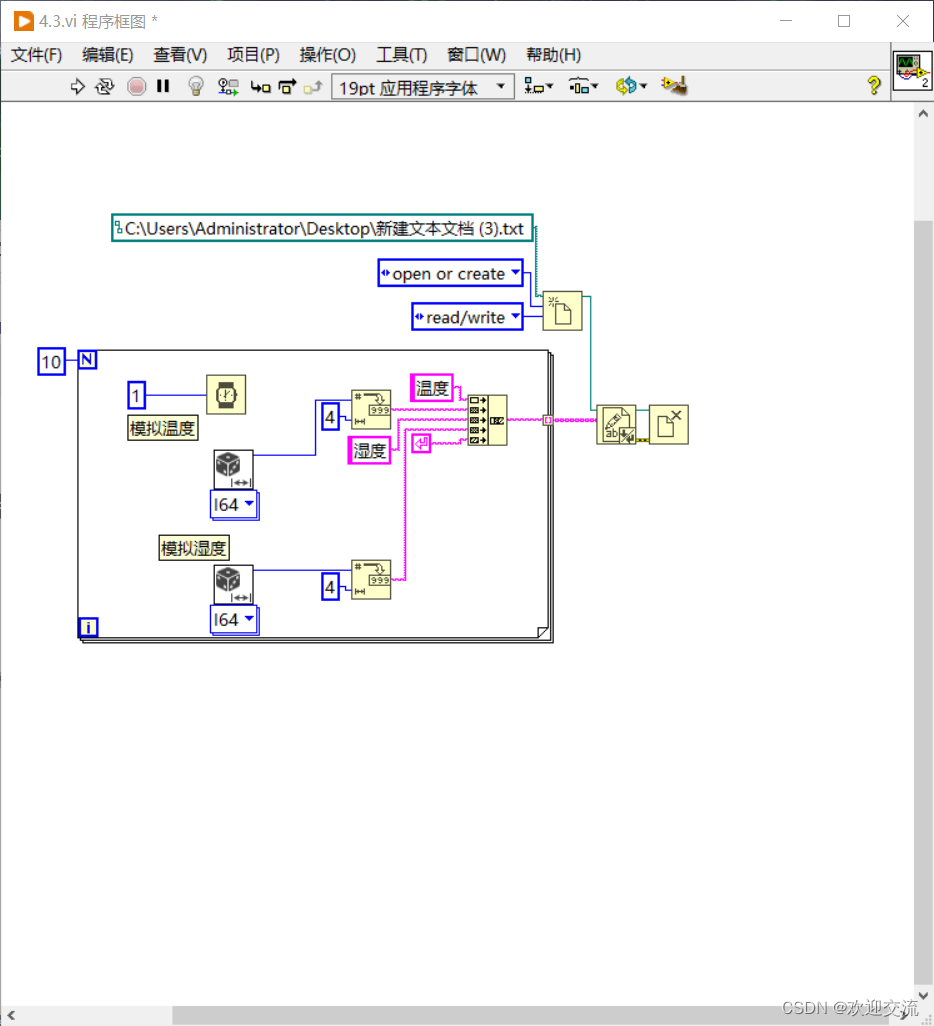Click the Clean Up Diagram toolbar icon

pyautogui.click(x=674, y=86)
